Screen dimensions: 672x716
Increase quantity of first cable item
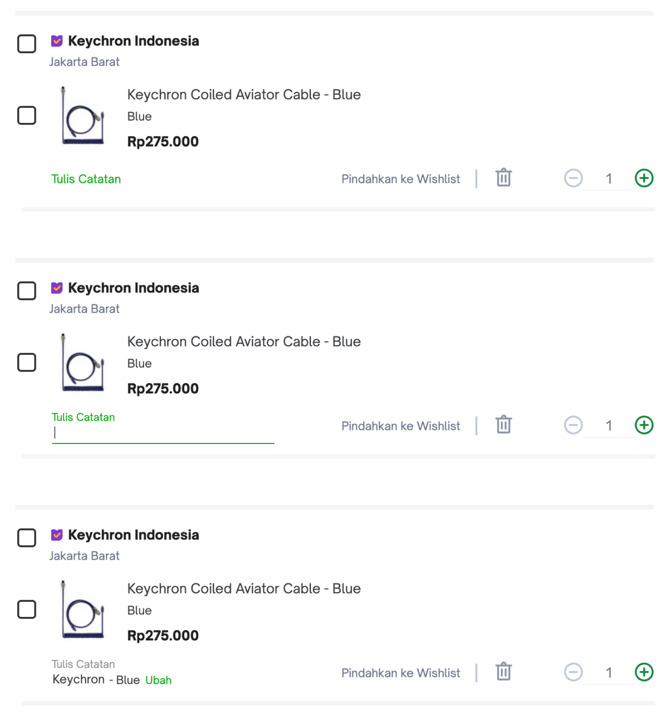644,178
